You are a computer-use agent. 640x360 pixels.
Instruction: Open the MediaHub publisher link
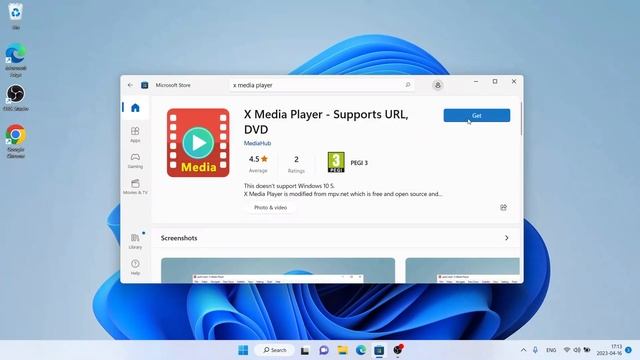[257, 143]
